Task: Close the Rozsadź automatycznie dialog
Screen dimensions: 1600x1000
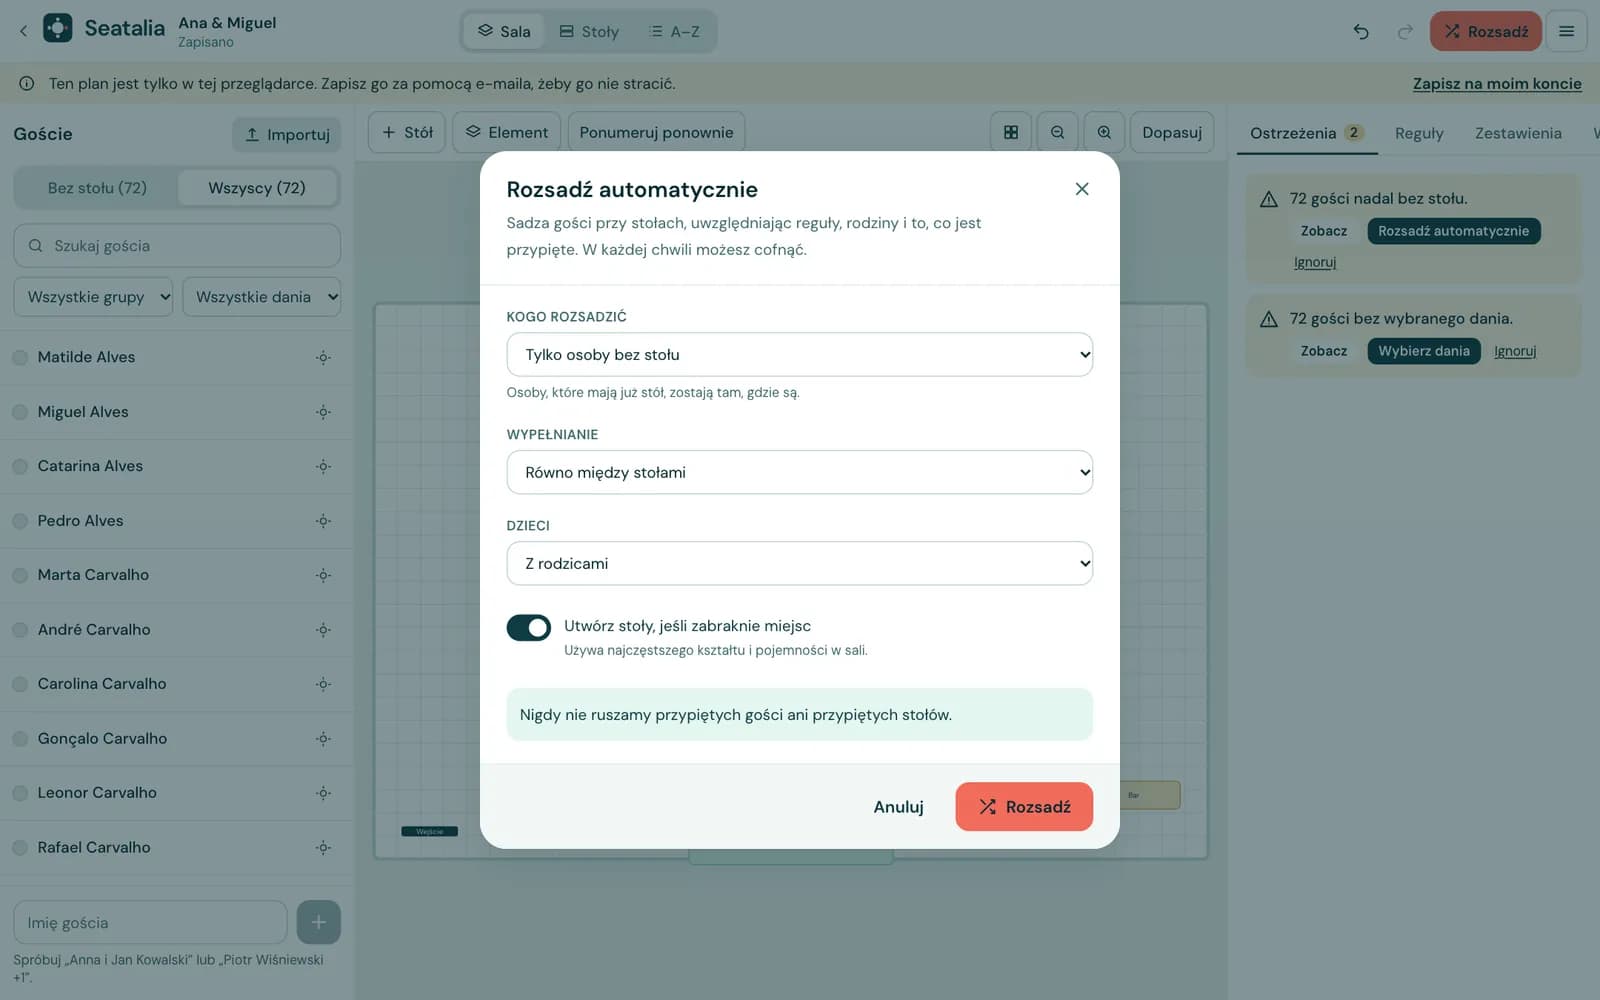Action: tap(1082, 189)
